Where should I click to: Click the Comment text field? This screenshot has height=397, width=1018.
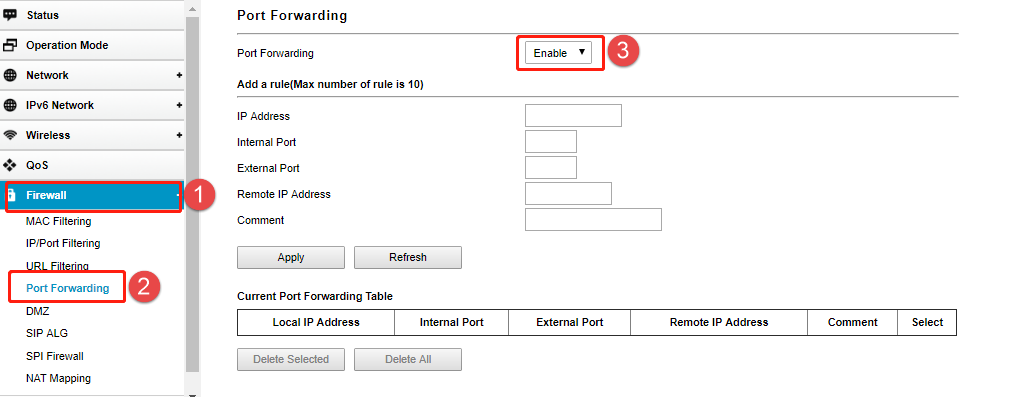[593, 220]
